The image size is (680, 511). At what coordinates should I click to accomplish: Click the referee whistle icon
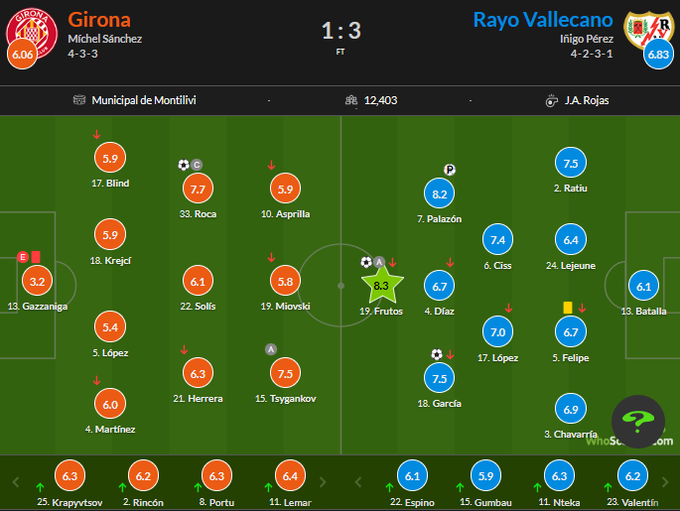pos(551,100)
